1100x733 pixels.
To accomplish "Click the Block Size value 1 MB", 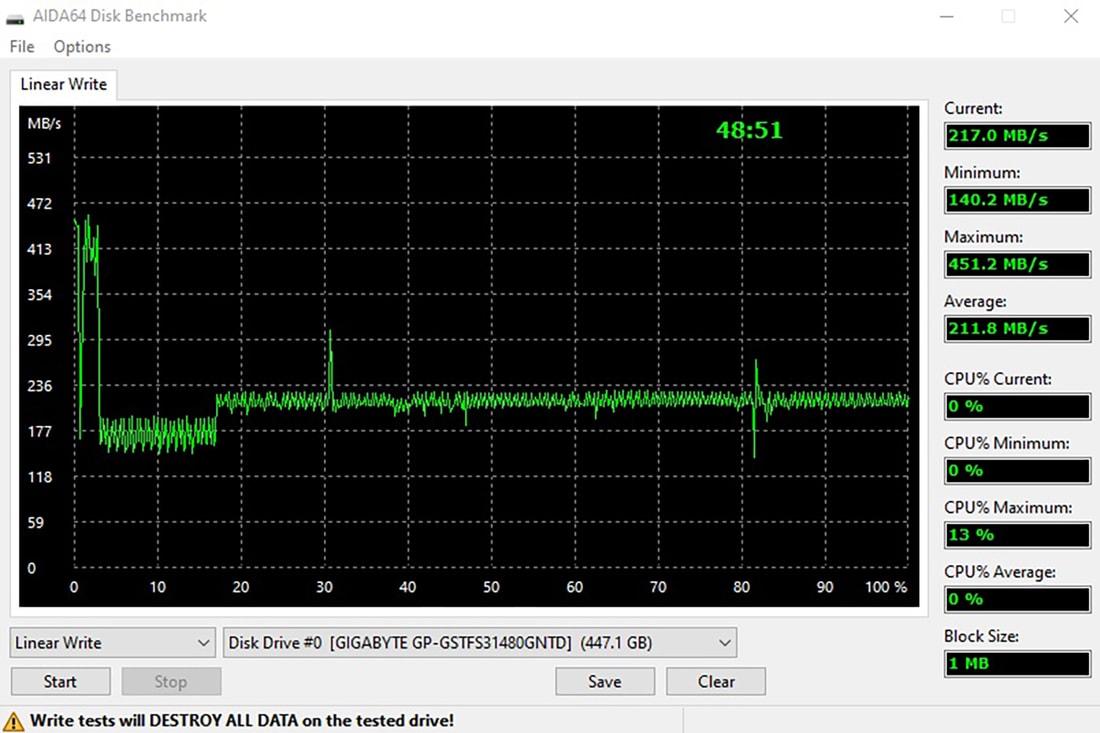I will pyautogui.click(x=1017, y=663).
